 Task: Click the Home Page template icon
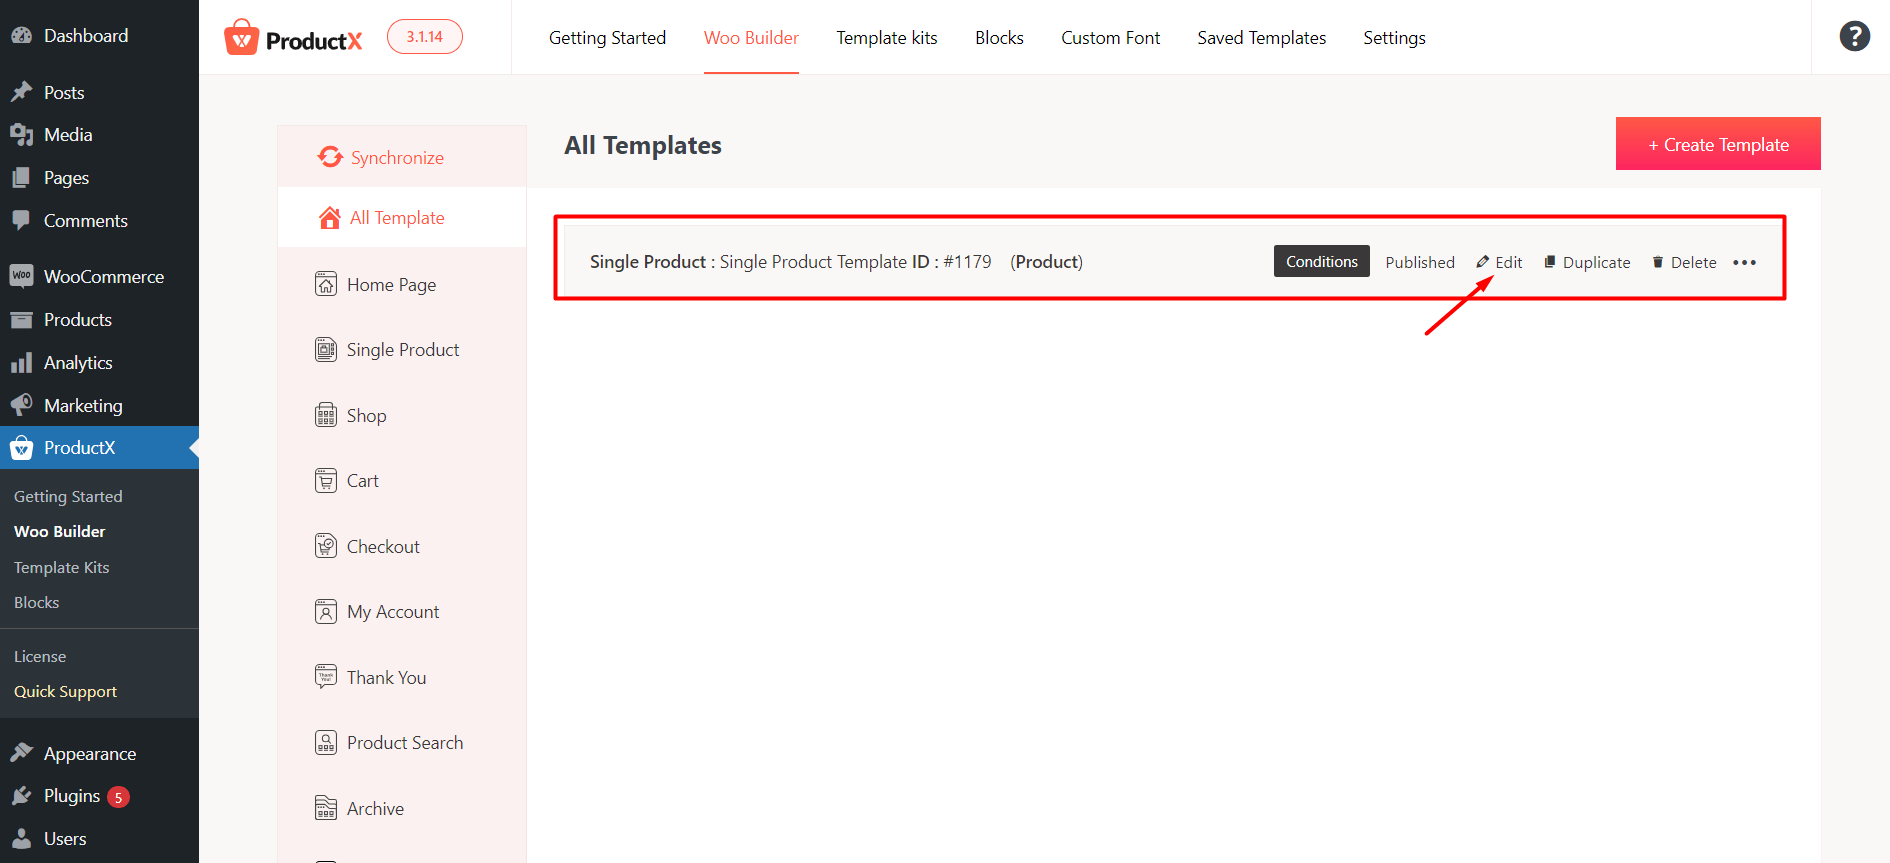(326, 284)
